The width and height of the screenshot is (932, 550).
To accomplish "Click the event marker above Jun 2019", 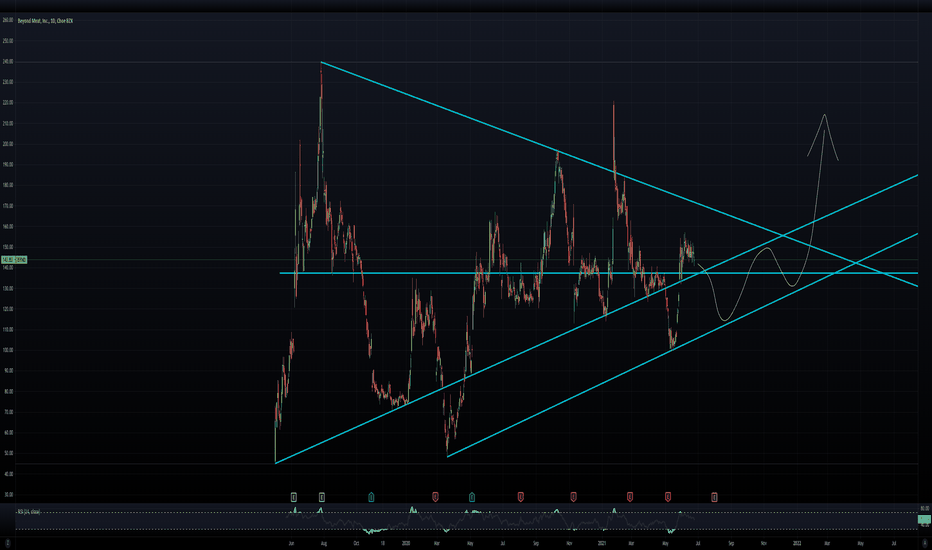I will 294,497.
